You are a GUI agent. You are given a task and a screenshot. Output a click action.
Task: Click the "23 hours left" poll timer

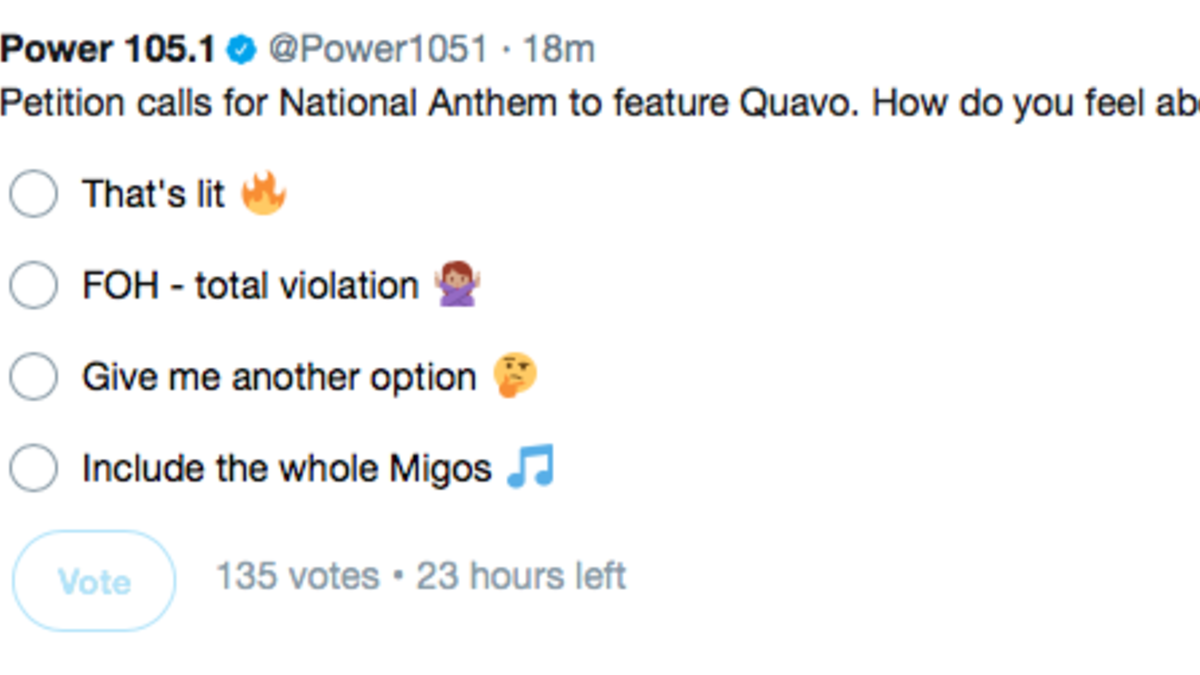(521, 577)
